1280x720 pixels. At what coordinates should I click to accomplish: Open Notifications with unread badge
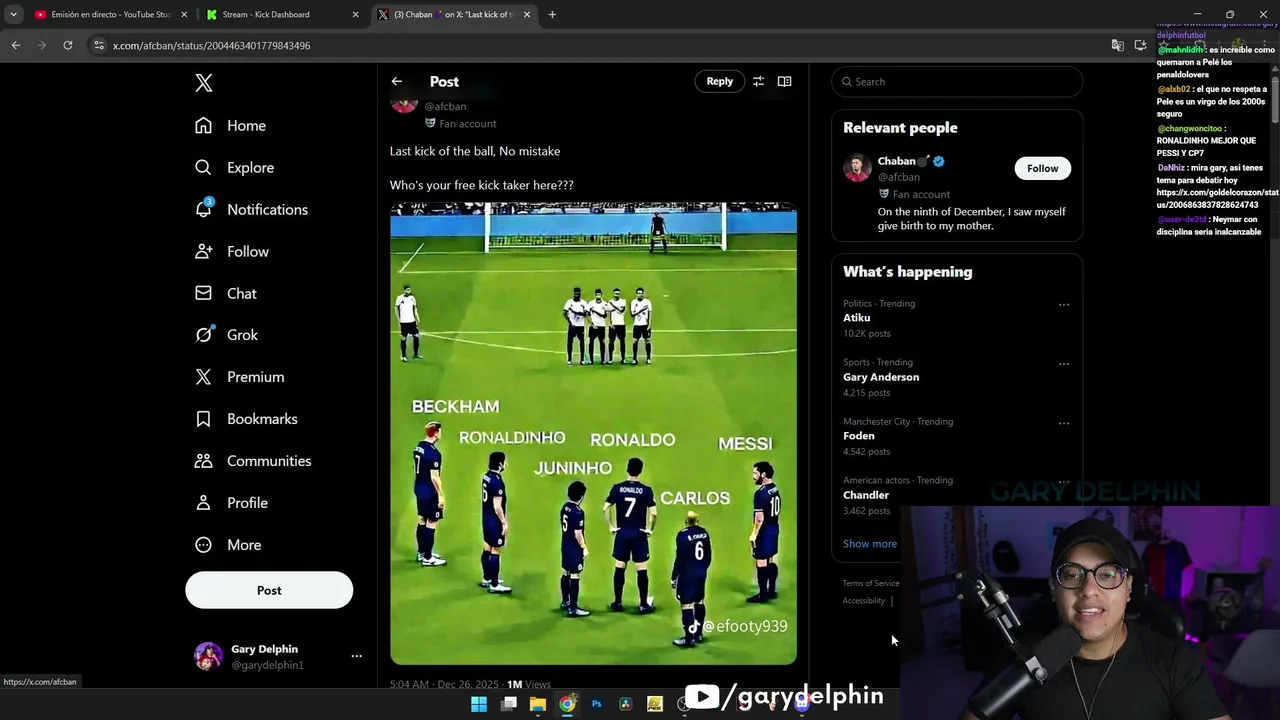[x=252, y=209]
